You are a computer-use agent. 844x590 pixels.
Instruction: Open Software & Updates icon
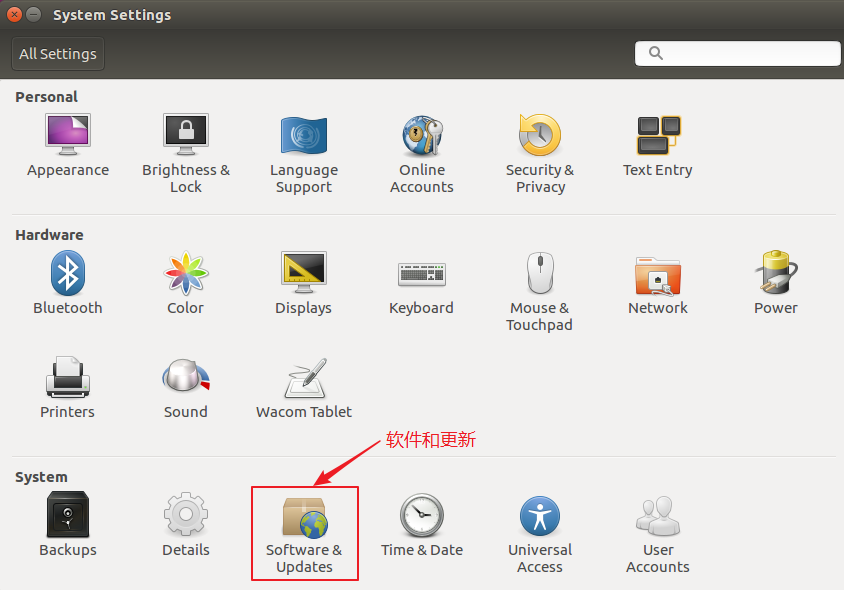[305, 517]
